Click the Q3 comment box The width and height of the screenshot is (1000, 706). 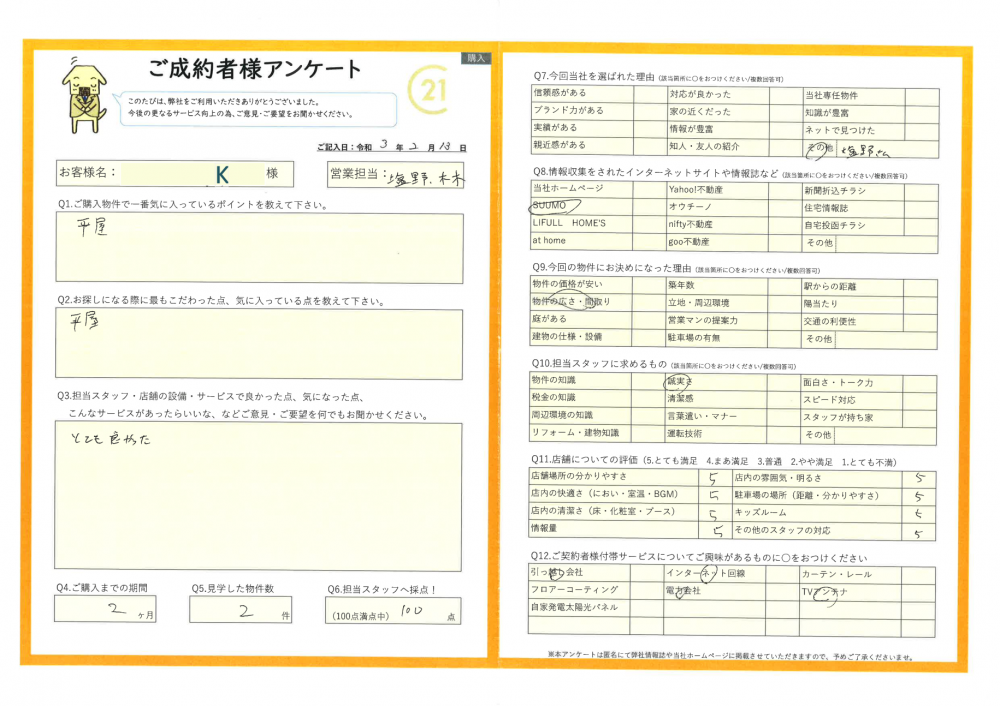[259, 496]
